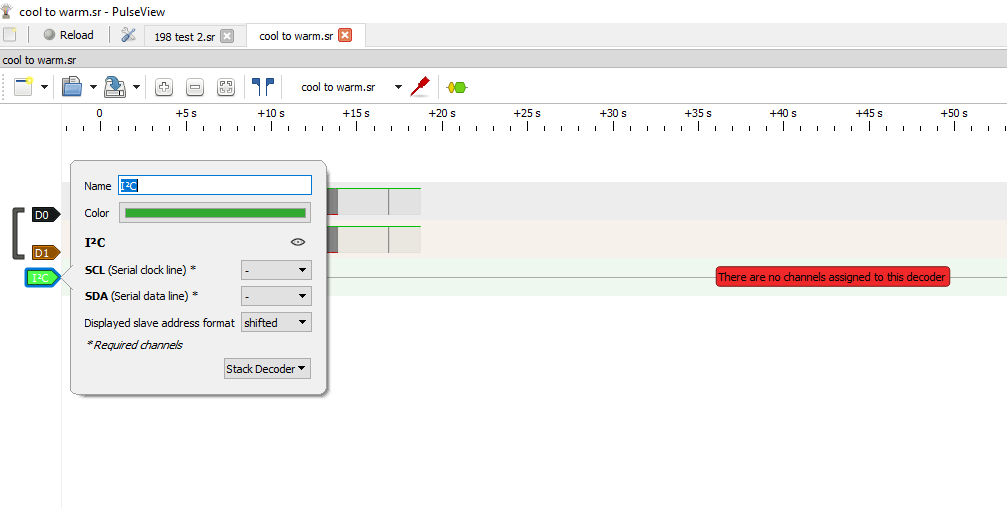Click the +20 s ruler mark

point(442,114)
